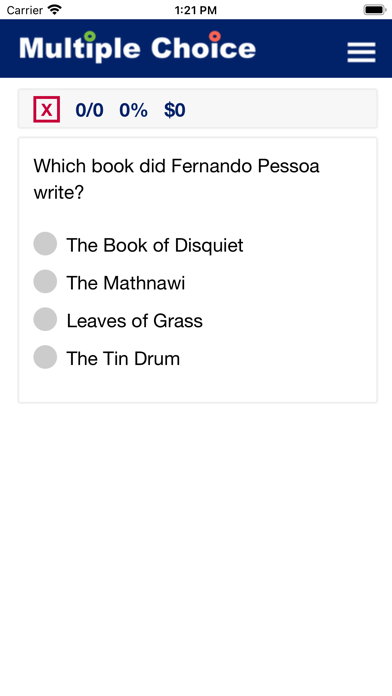This screenshot has height=696, width=392.
Task: Tap the Fernando Pessoa question text
Action: [177, 179]
